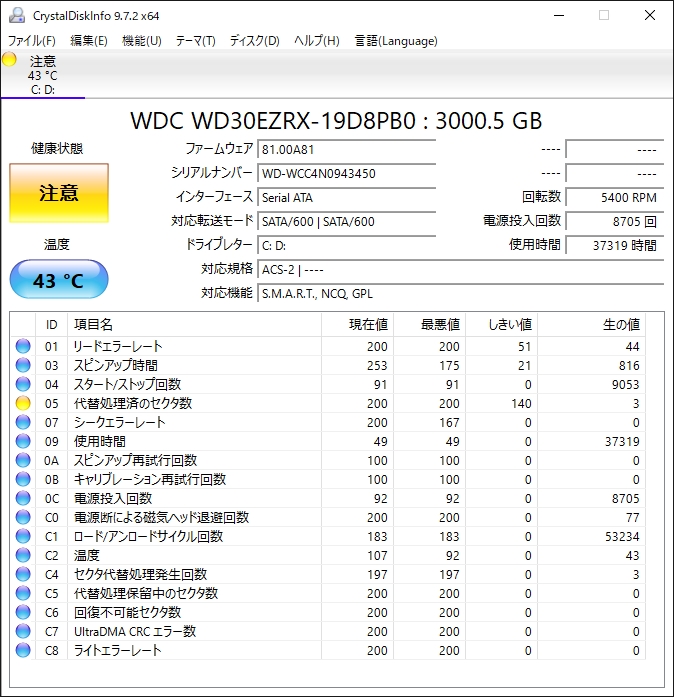This screenshot has height=697, width=674.
Task: Click blue status dot for ID C2 温度 row
Action: [23, 555]
